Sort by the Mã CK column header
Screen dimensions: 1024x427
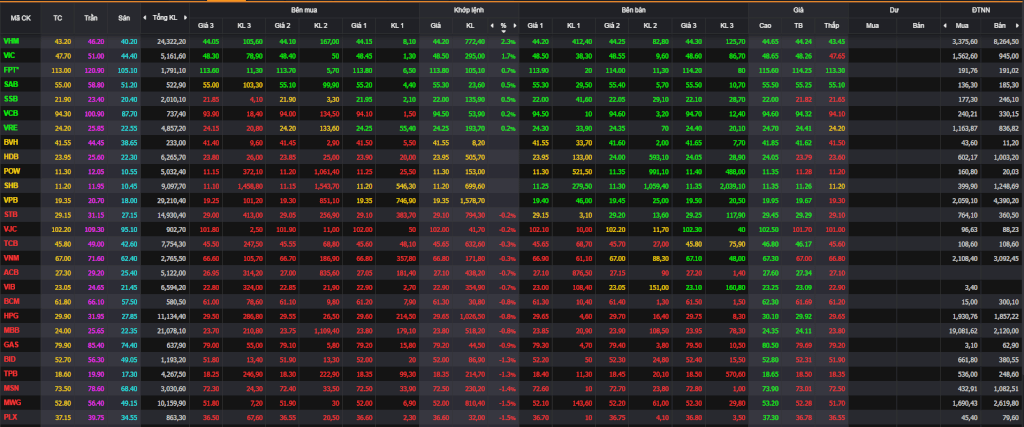coord(21,18)
